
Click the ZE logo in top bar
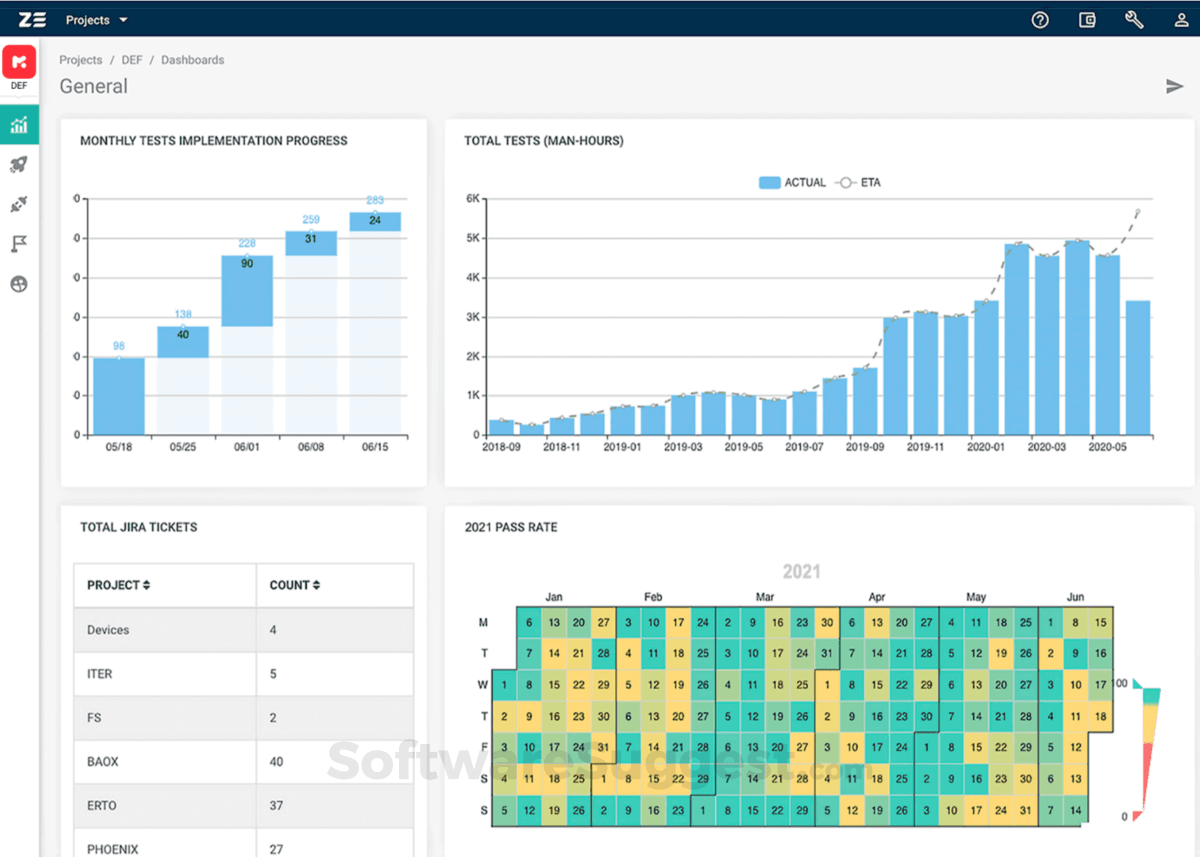coord(32,19)
